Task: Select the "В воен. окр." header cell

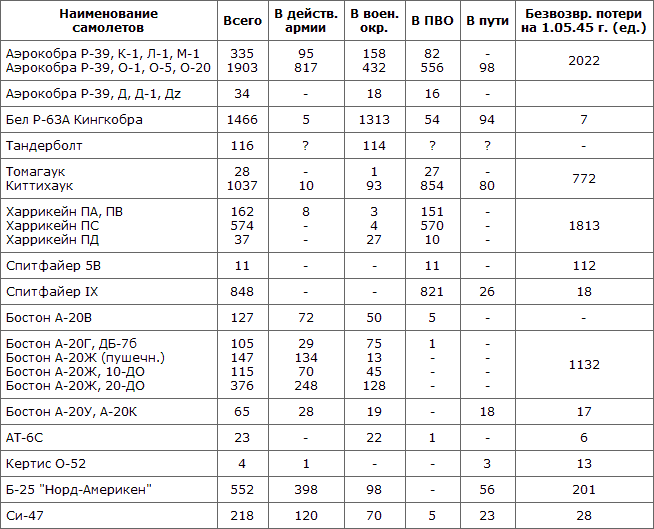Action: click(376, 20)
